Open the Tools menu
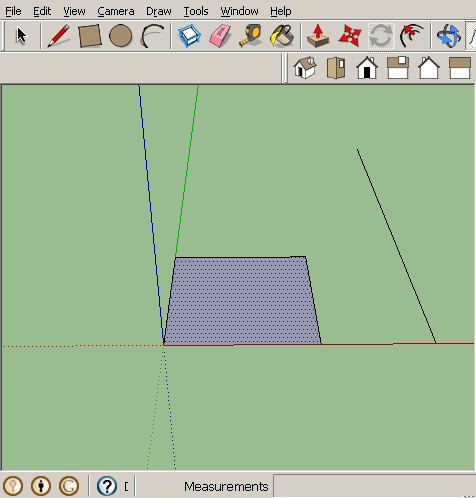Image resolution: width=476 pixels, height=498 pixels. point(196,11)
